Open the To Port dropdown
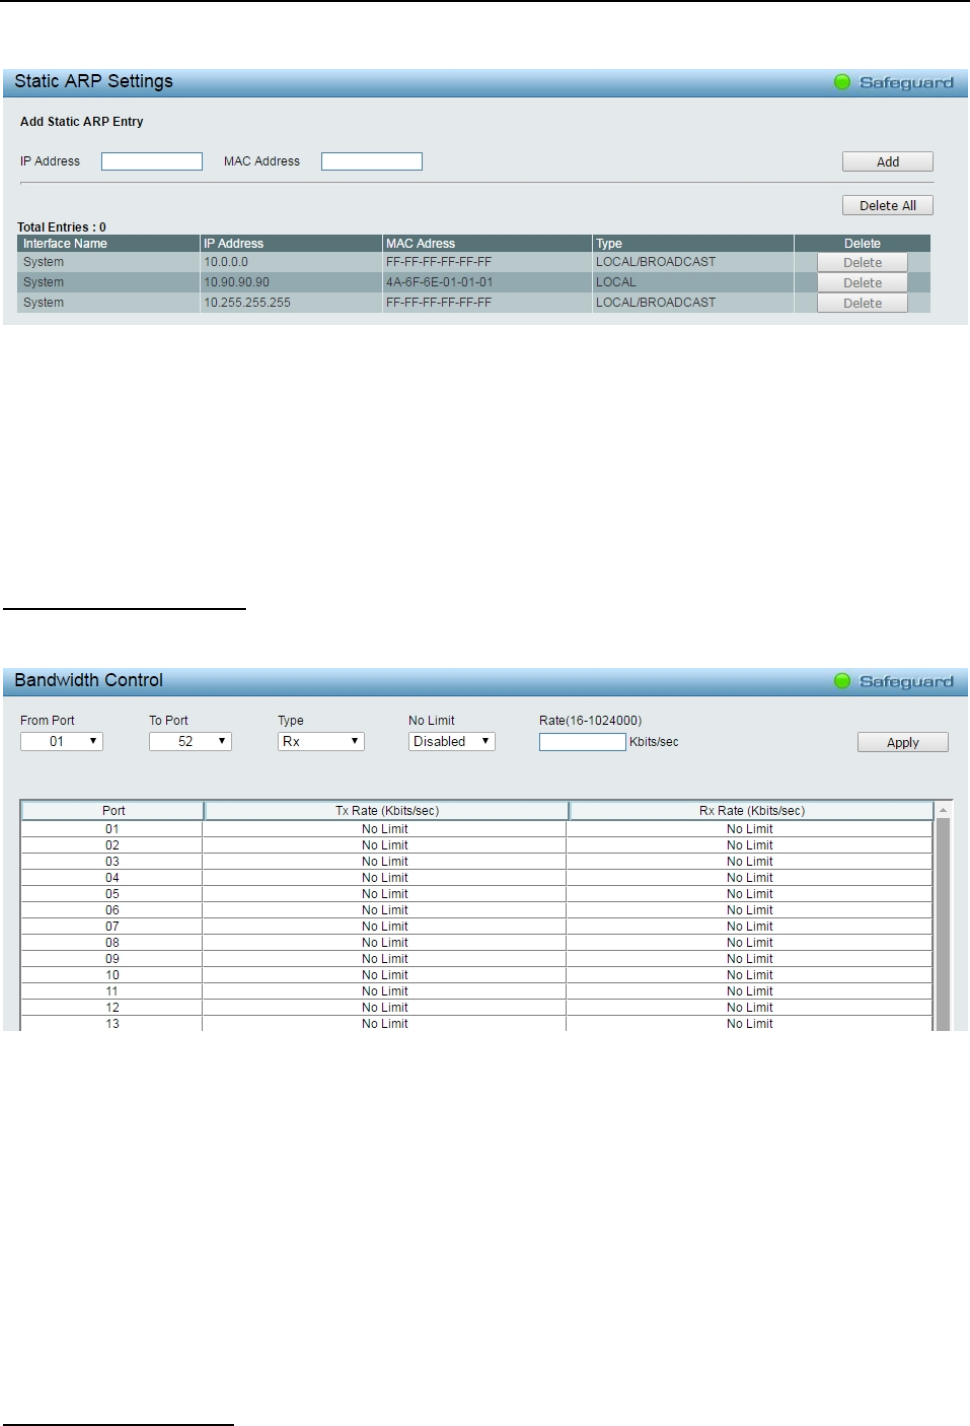Screen dimensions: 970x1426 click(190, 741)
